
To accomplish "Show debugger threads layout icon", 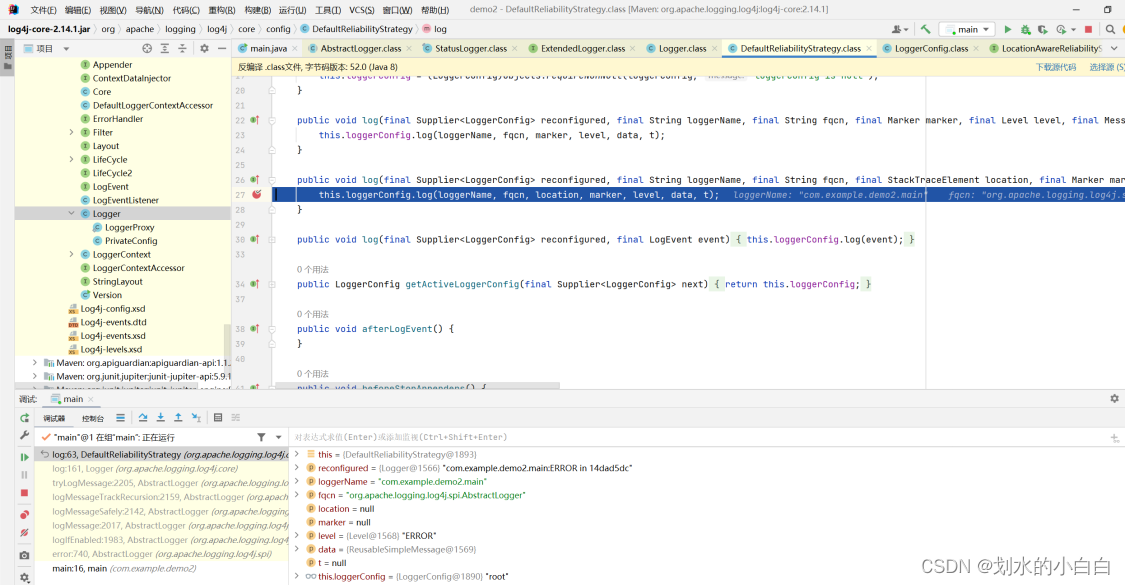I will pyautogui.click(x=121, y=418).
